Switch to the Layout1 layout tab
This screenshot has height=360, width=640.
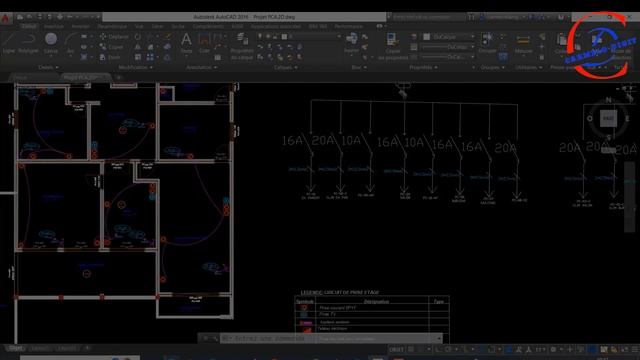40,349
